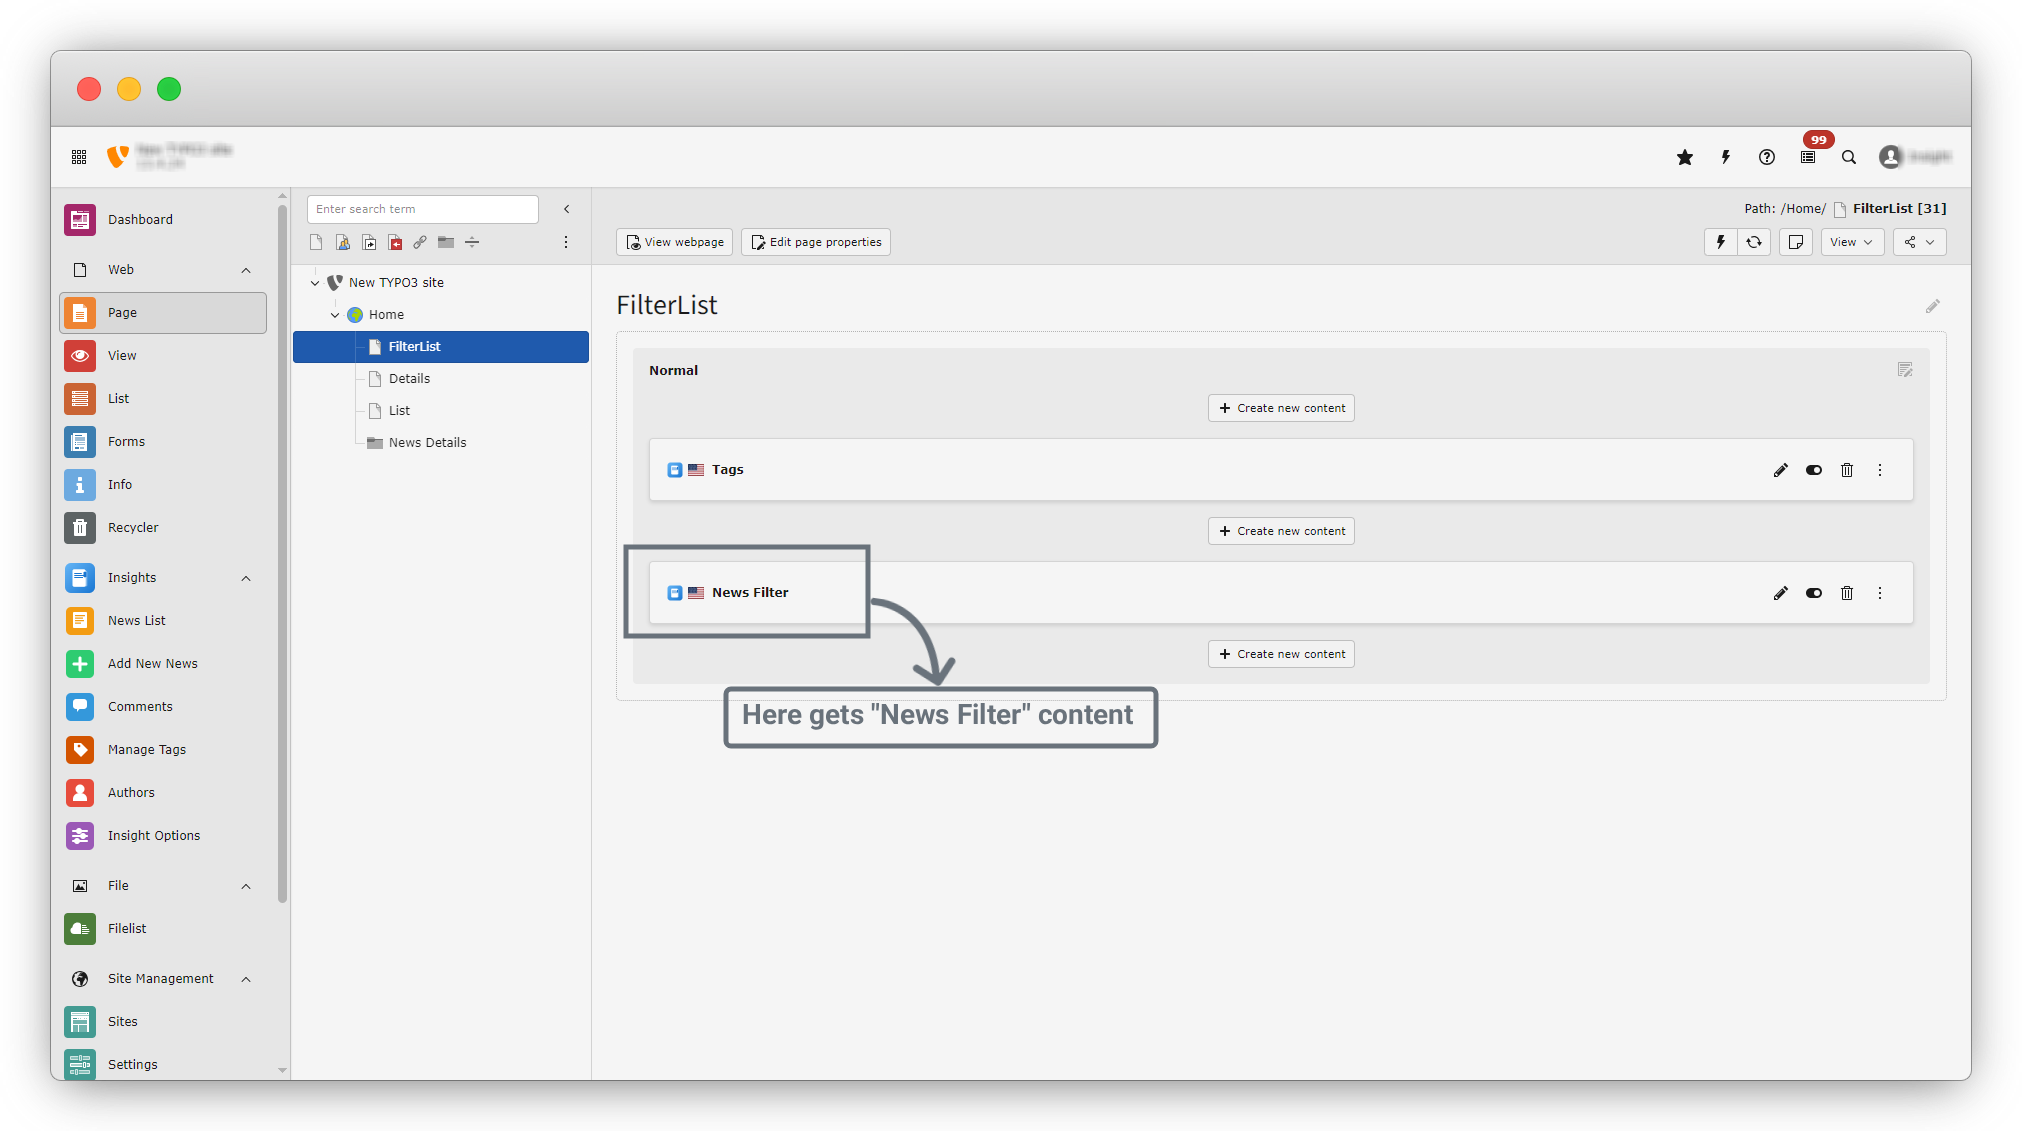The height and width of the screenshot is (1131, 2022).
Task: Click the View webpage button
Action: (674, 242)
